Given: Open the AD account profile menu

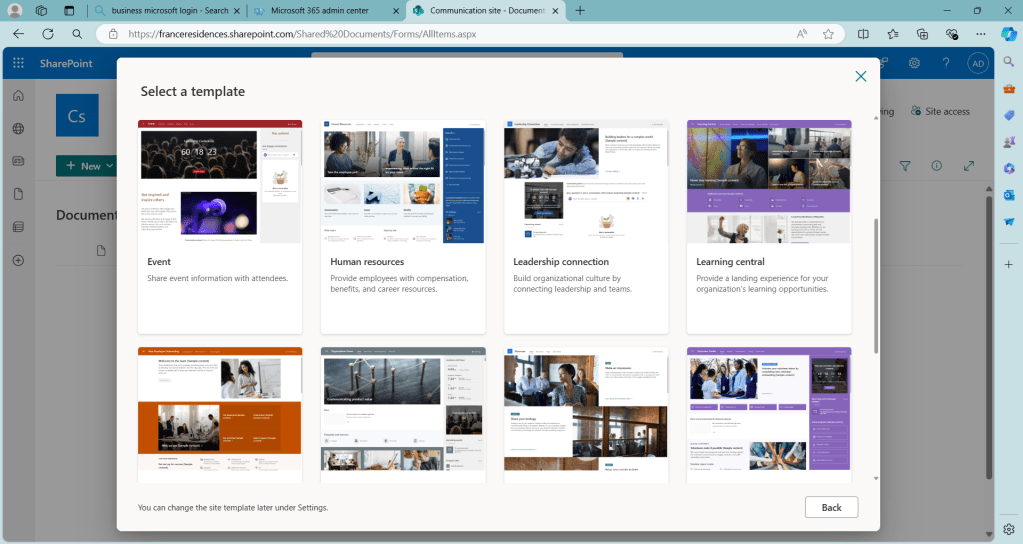Looking at the screenshot, I should (x=977, y=63).
